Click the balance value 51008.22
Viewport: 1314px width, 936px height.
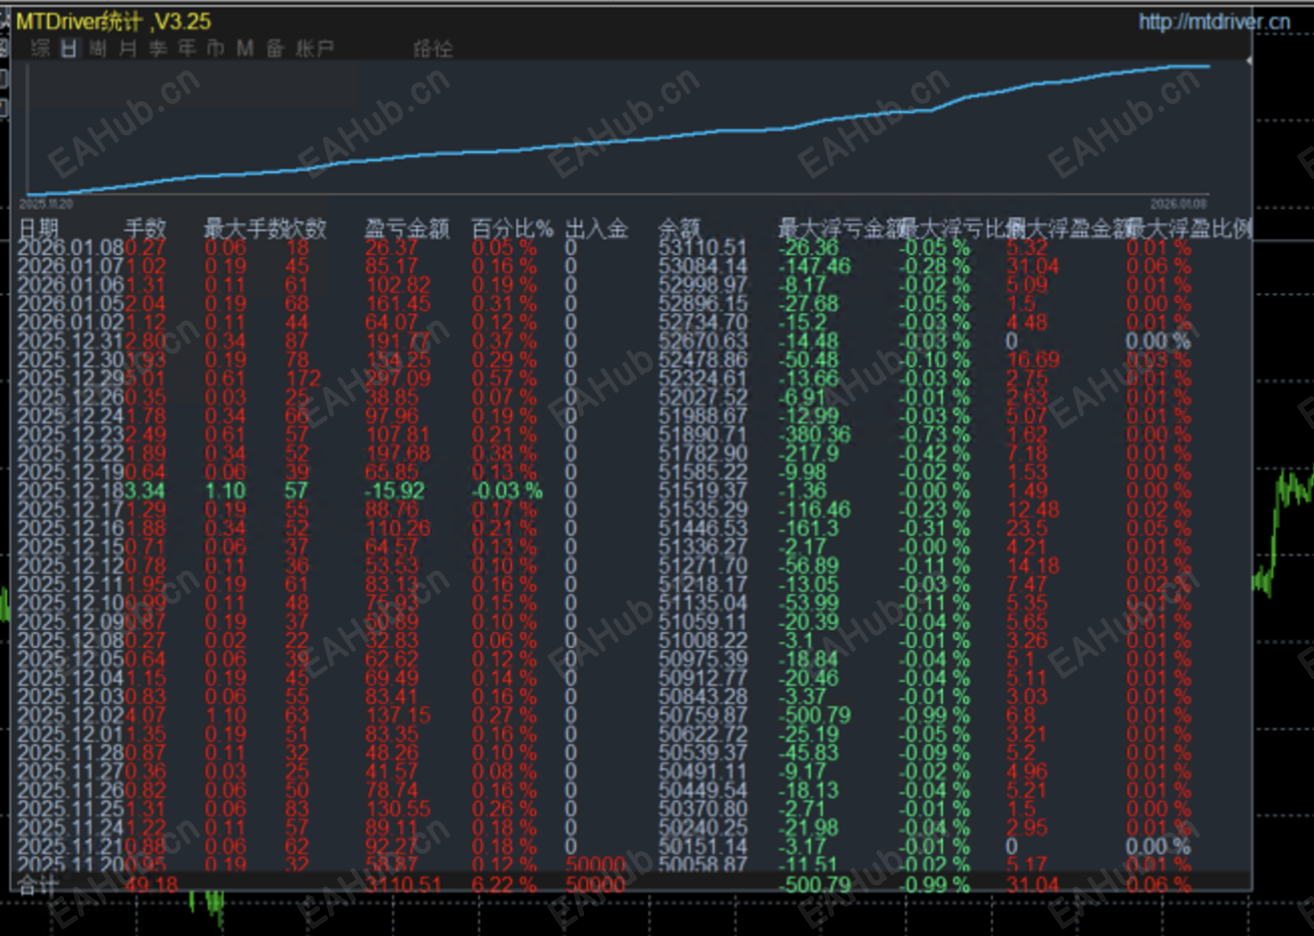703,641
